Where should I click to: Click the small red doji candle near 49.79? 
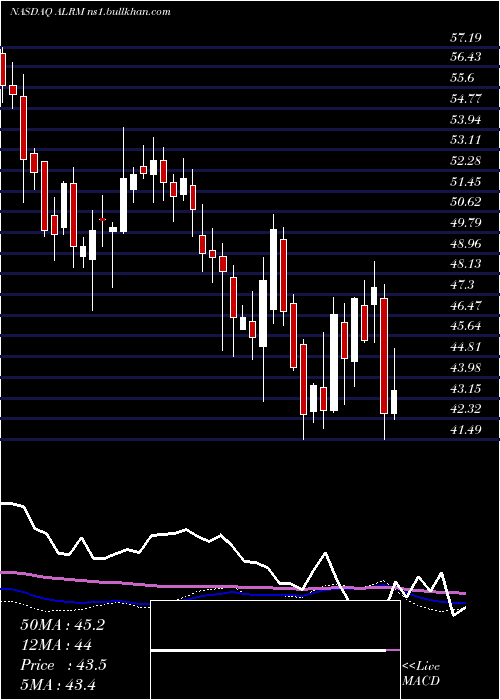click(103, 220)
